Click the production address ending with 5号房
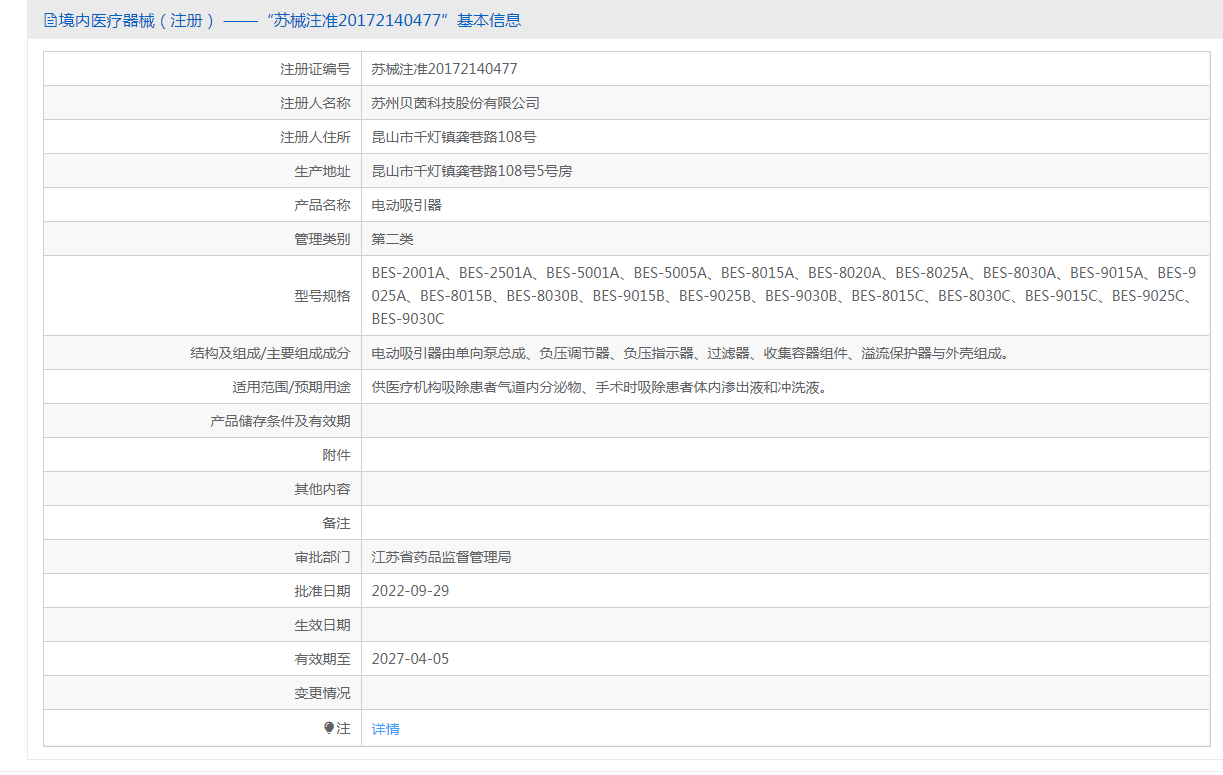Screen dimensions: 1223x775 point(472,171)
